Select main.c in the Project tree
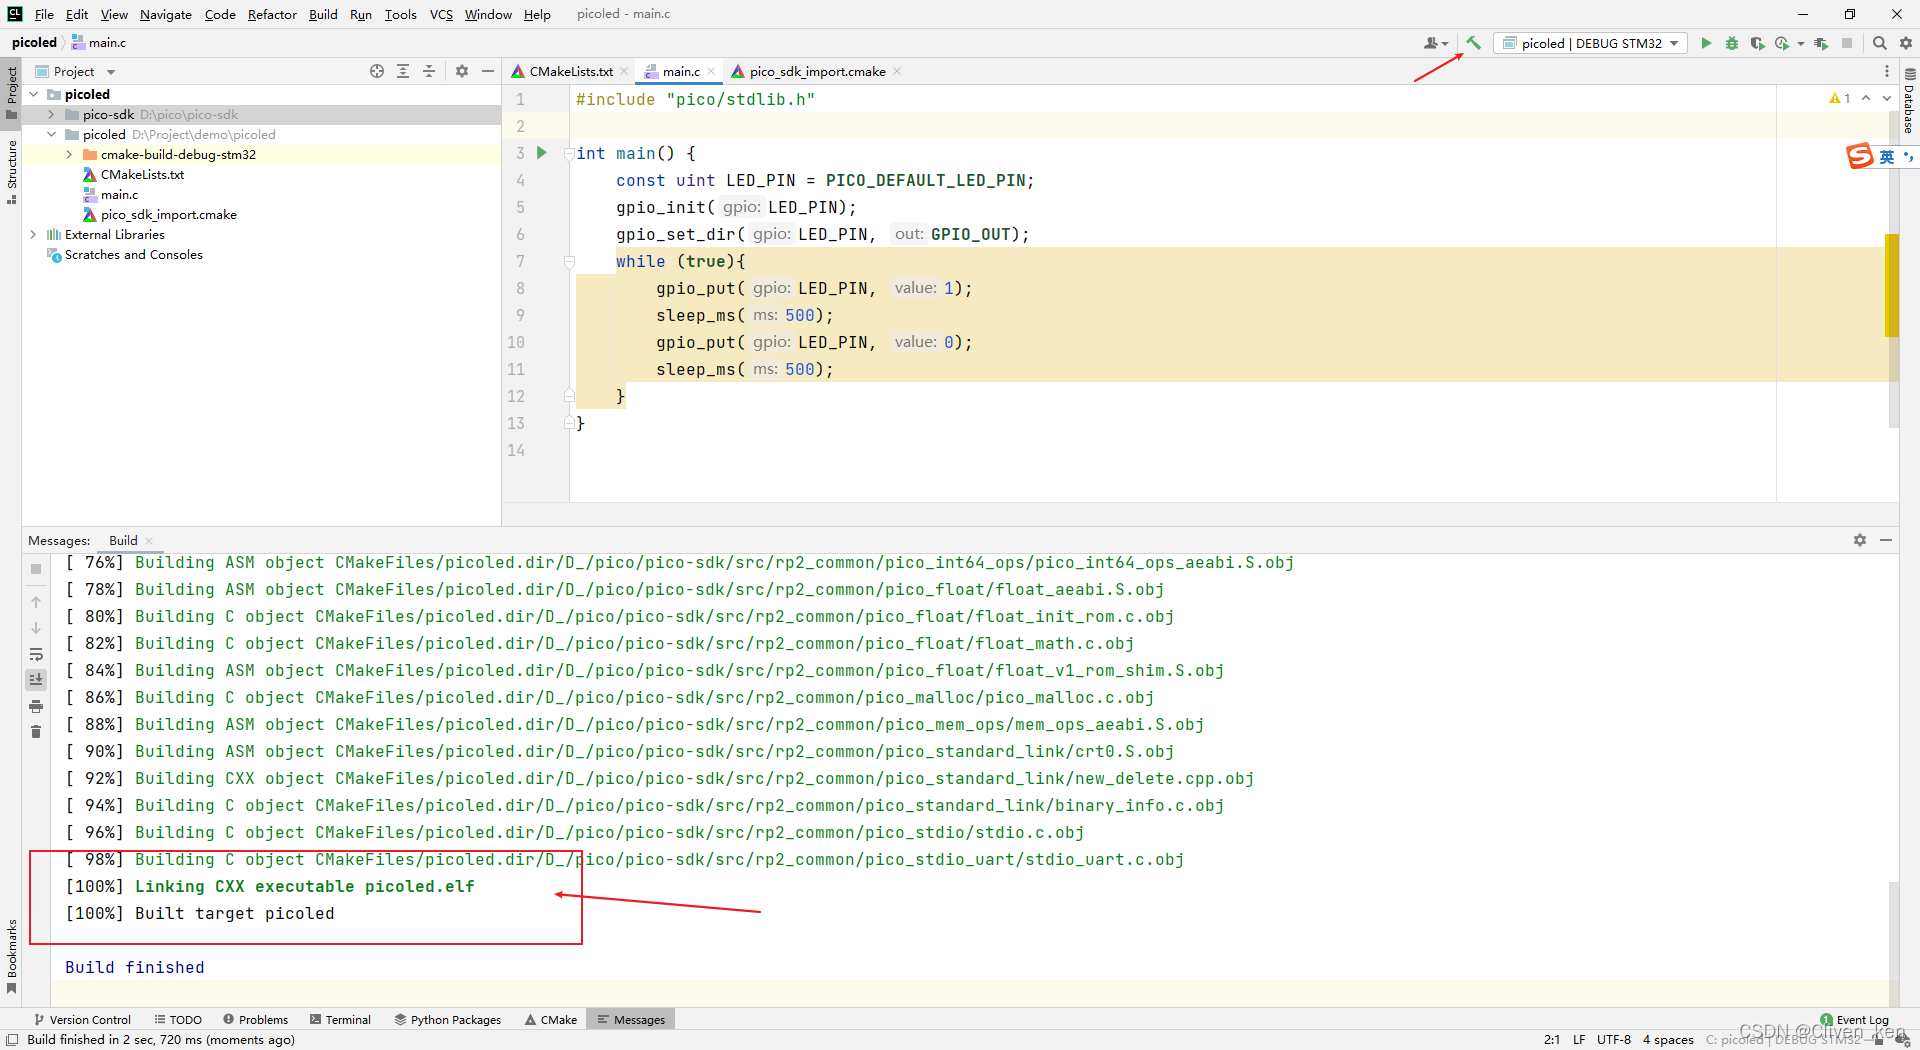The image size is (1920, 1050). tap(119, 194)
